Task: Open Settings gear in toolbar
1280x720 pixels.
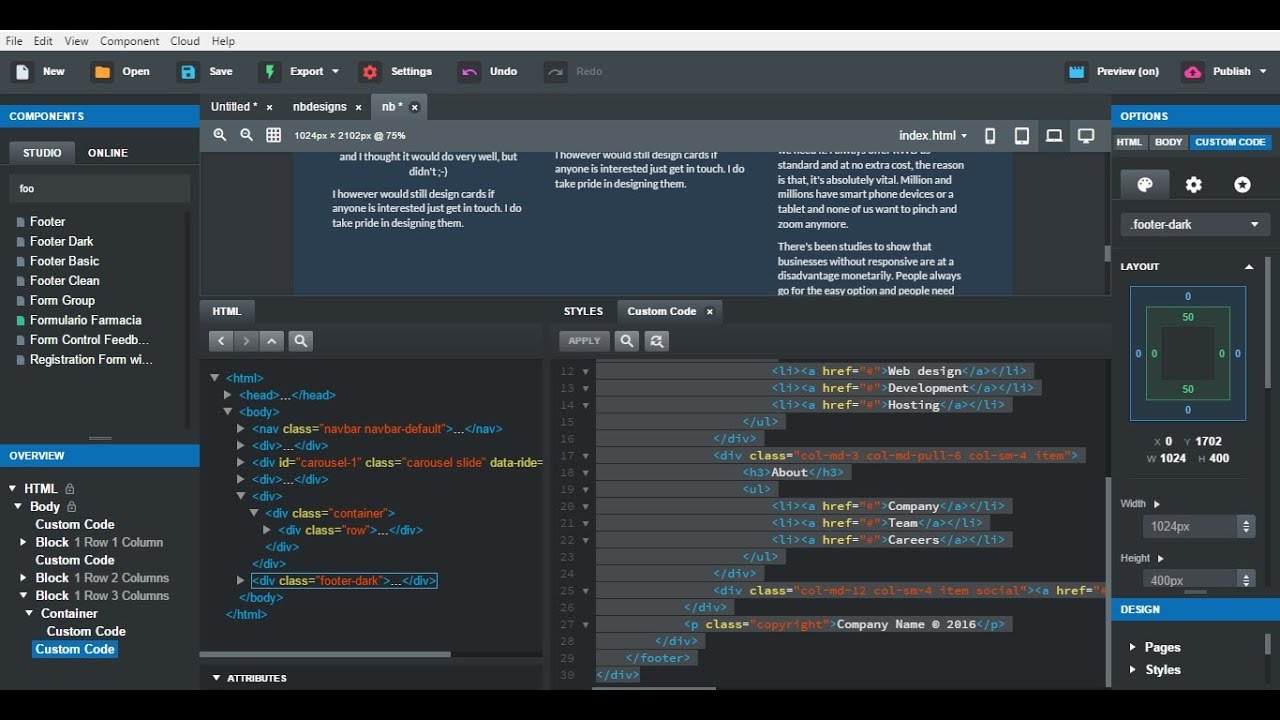Action: tap(370, 72)
